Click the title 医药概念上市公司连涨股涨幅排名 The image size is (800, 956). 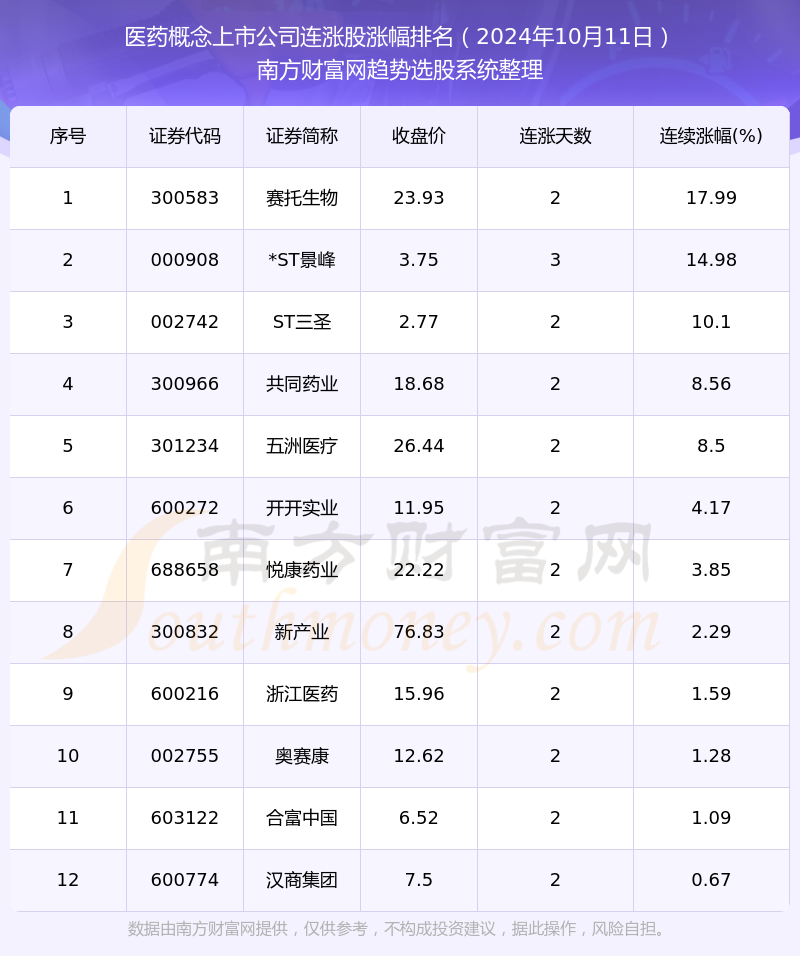(289, 37)
